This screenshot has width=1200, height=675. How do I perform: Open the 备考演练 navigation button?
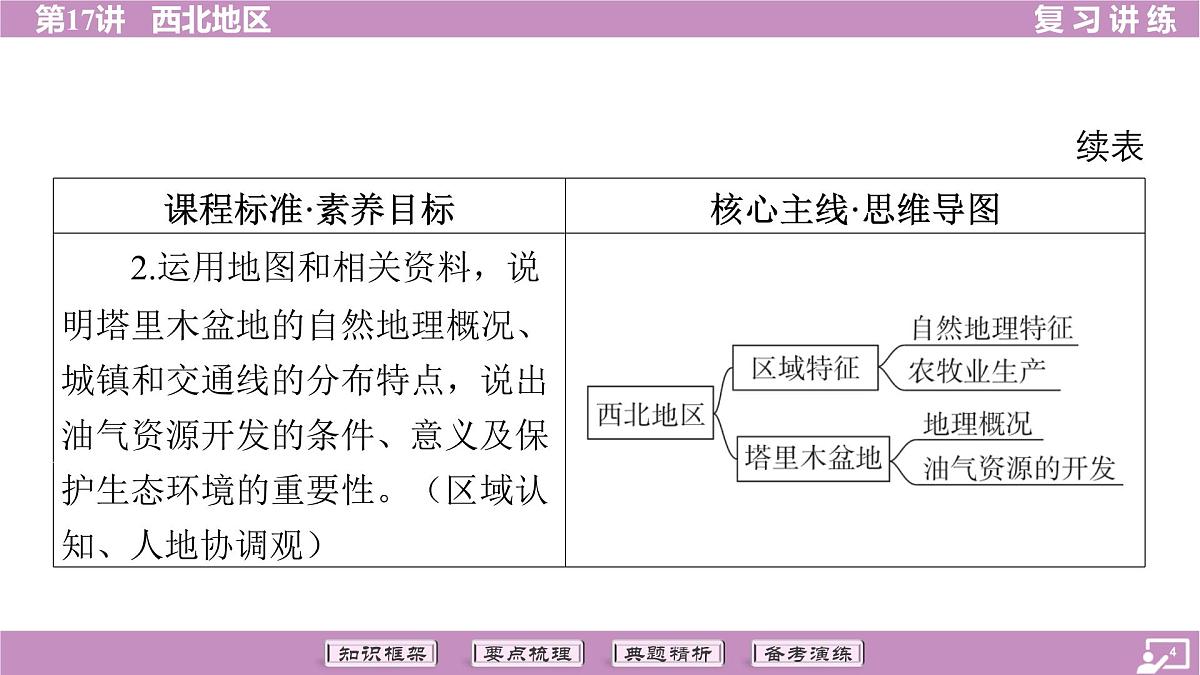(807, 654)
